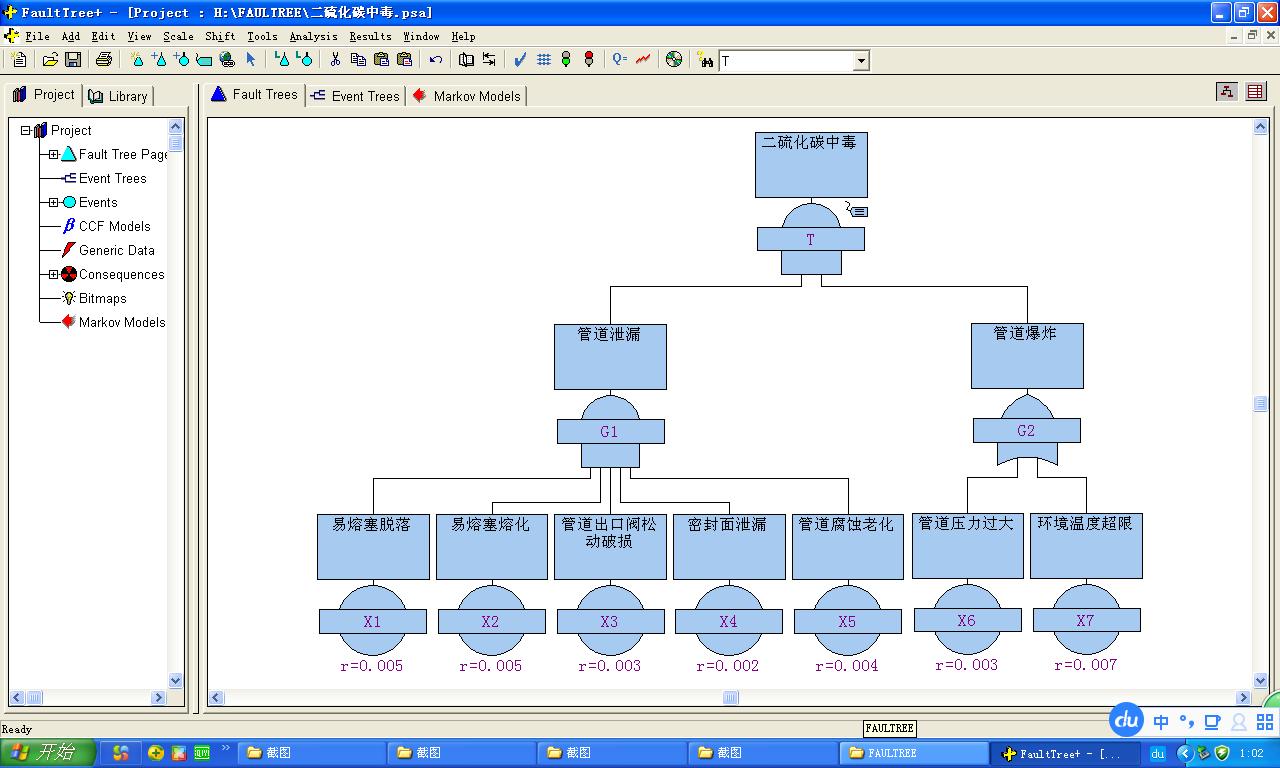The width and height of the screenshot is (1280, 768).
Task: Click the four squares icon on Baidu input bar
Action: point(1265,722)
